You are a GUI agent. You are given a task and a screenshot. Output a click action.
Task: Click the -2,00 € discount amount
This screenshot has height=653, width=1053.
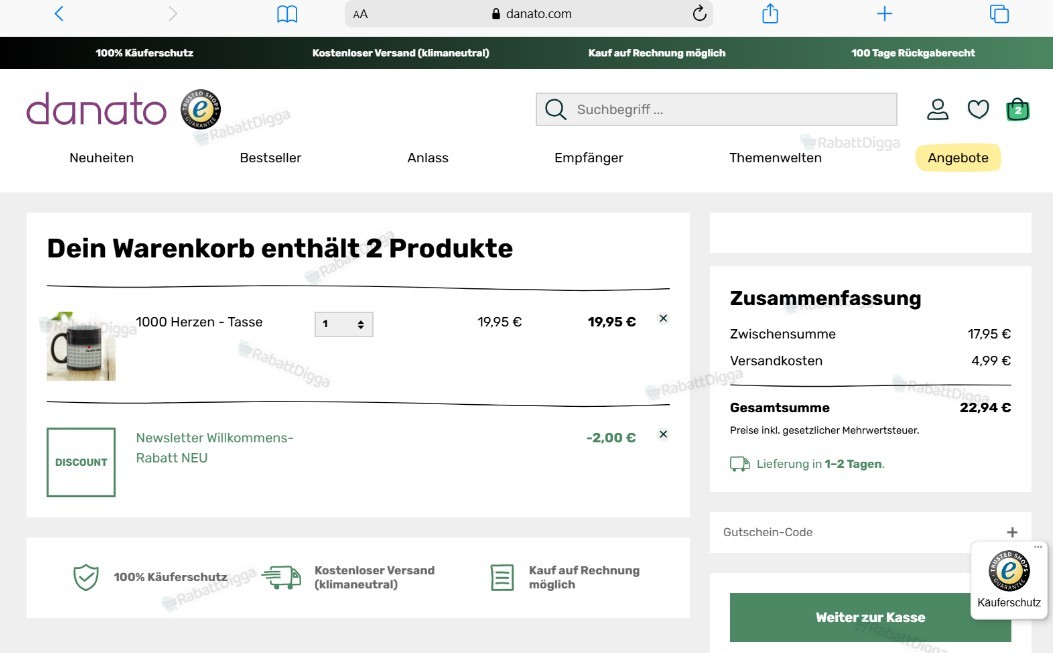pyautogui.click(x=611, y=437)
